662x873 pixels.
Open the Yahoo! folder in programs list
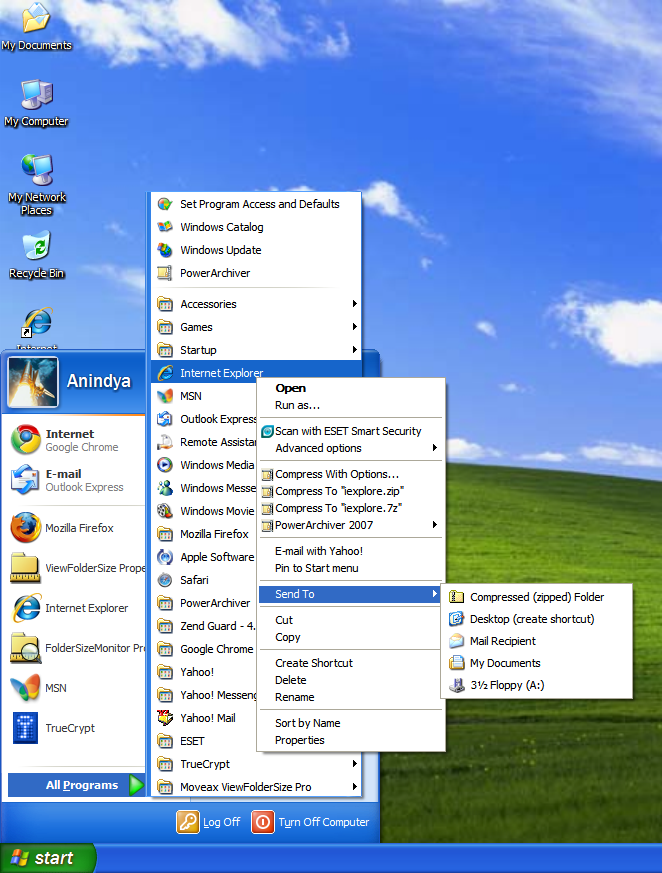pyautogui.click(x=206, y=672)
